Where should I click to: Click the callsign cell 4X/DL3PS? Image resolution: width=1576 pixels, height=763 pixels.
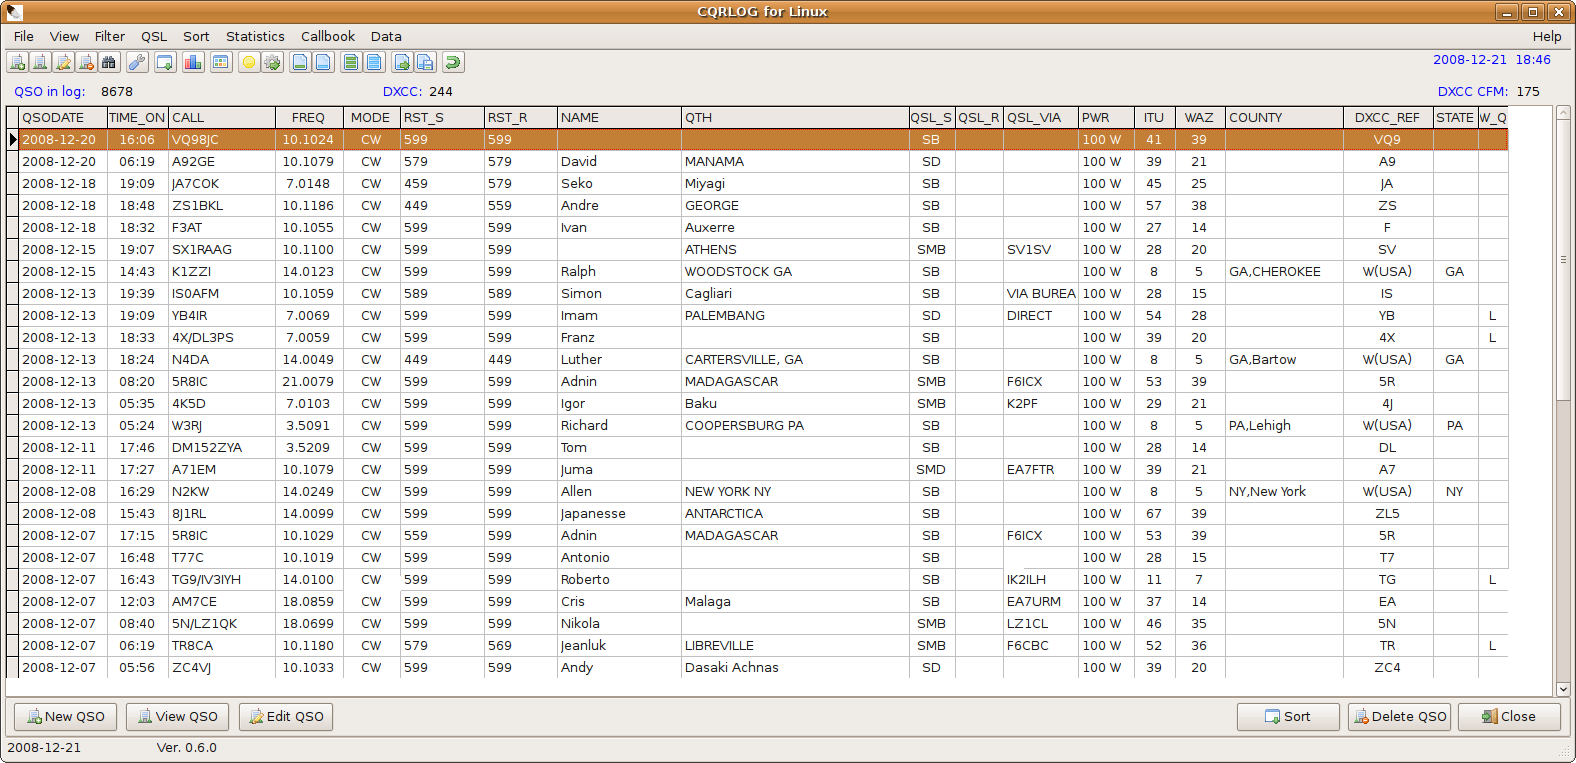tap(222, 338)
